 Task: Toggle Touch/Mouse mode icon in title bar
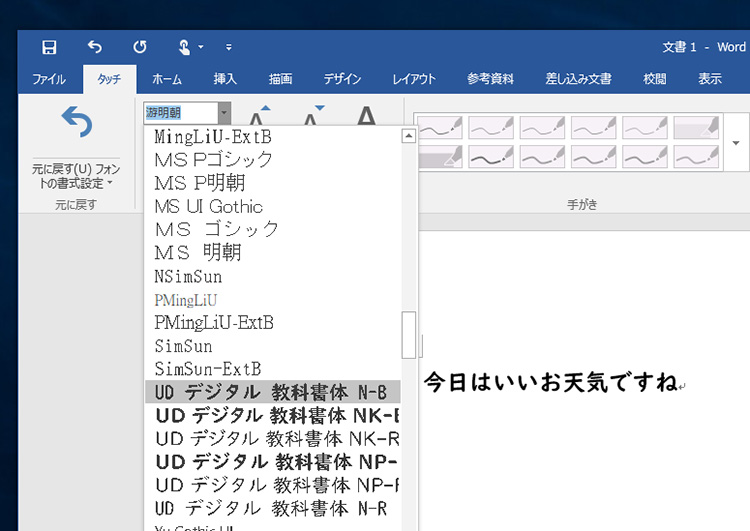(x=184, y=47)
